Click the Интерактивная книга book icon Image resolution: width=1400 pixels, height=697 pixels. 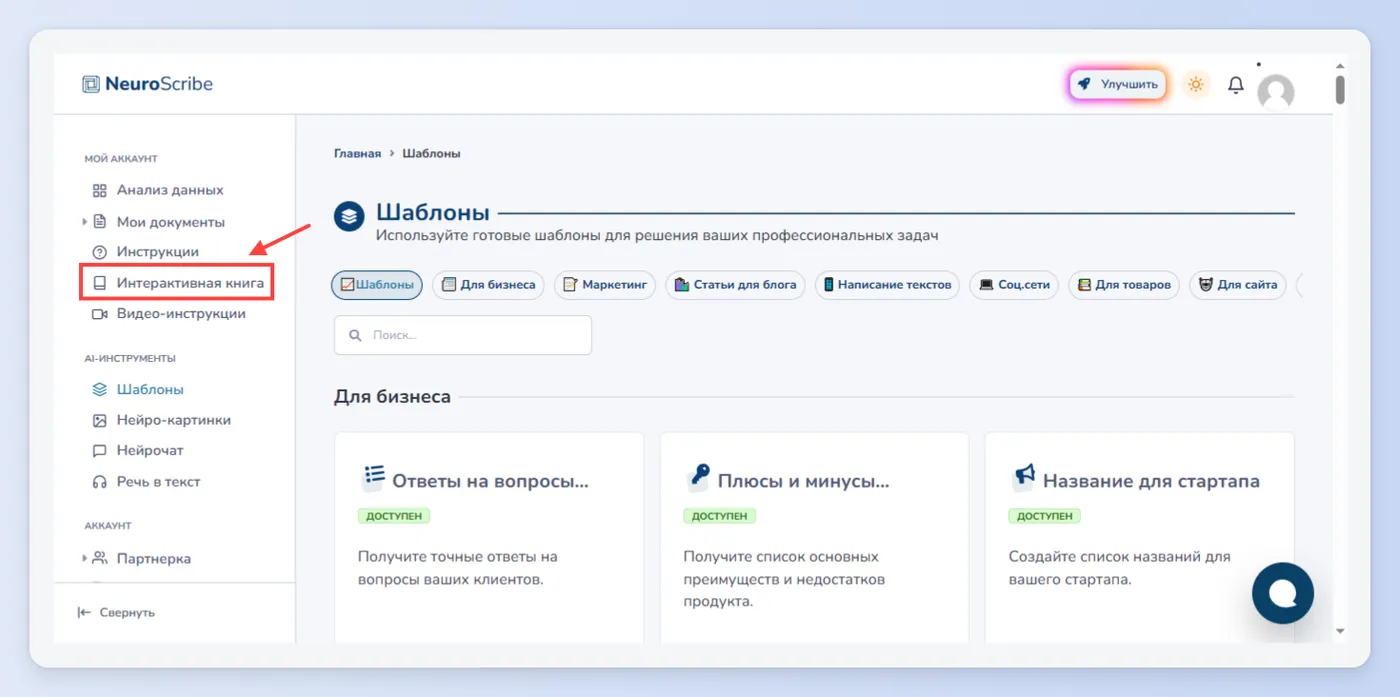pos(99,283)
